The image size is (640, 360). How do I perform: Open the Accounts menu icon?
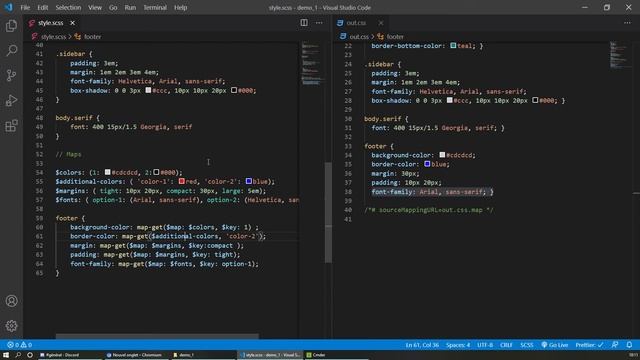(x=11, y=301)
